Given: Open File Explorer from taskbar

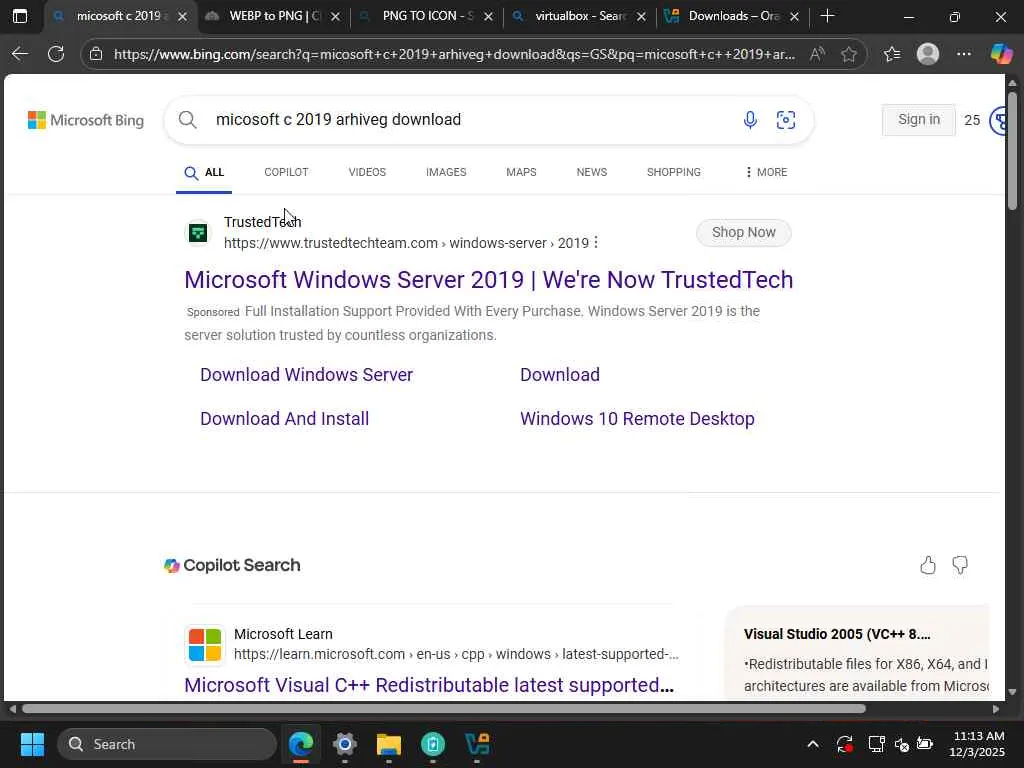Looking at the screenshot, I should point(389,744).
